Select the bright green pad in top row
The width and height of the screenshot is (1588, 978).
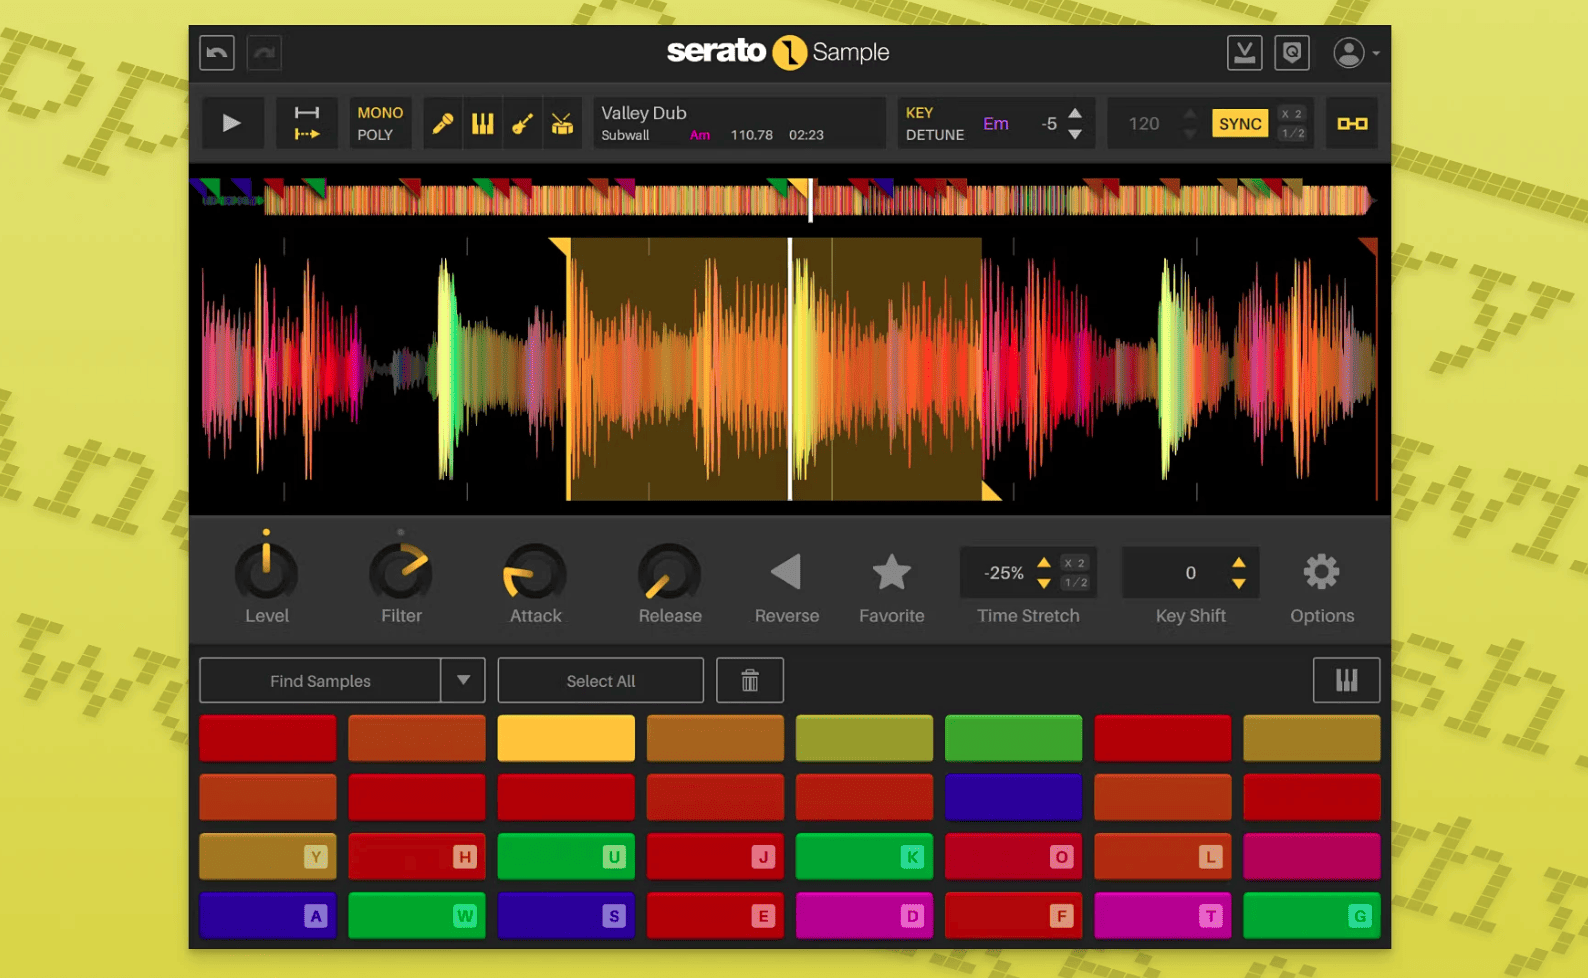point(1013,738)
